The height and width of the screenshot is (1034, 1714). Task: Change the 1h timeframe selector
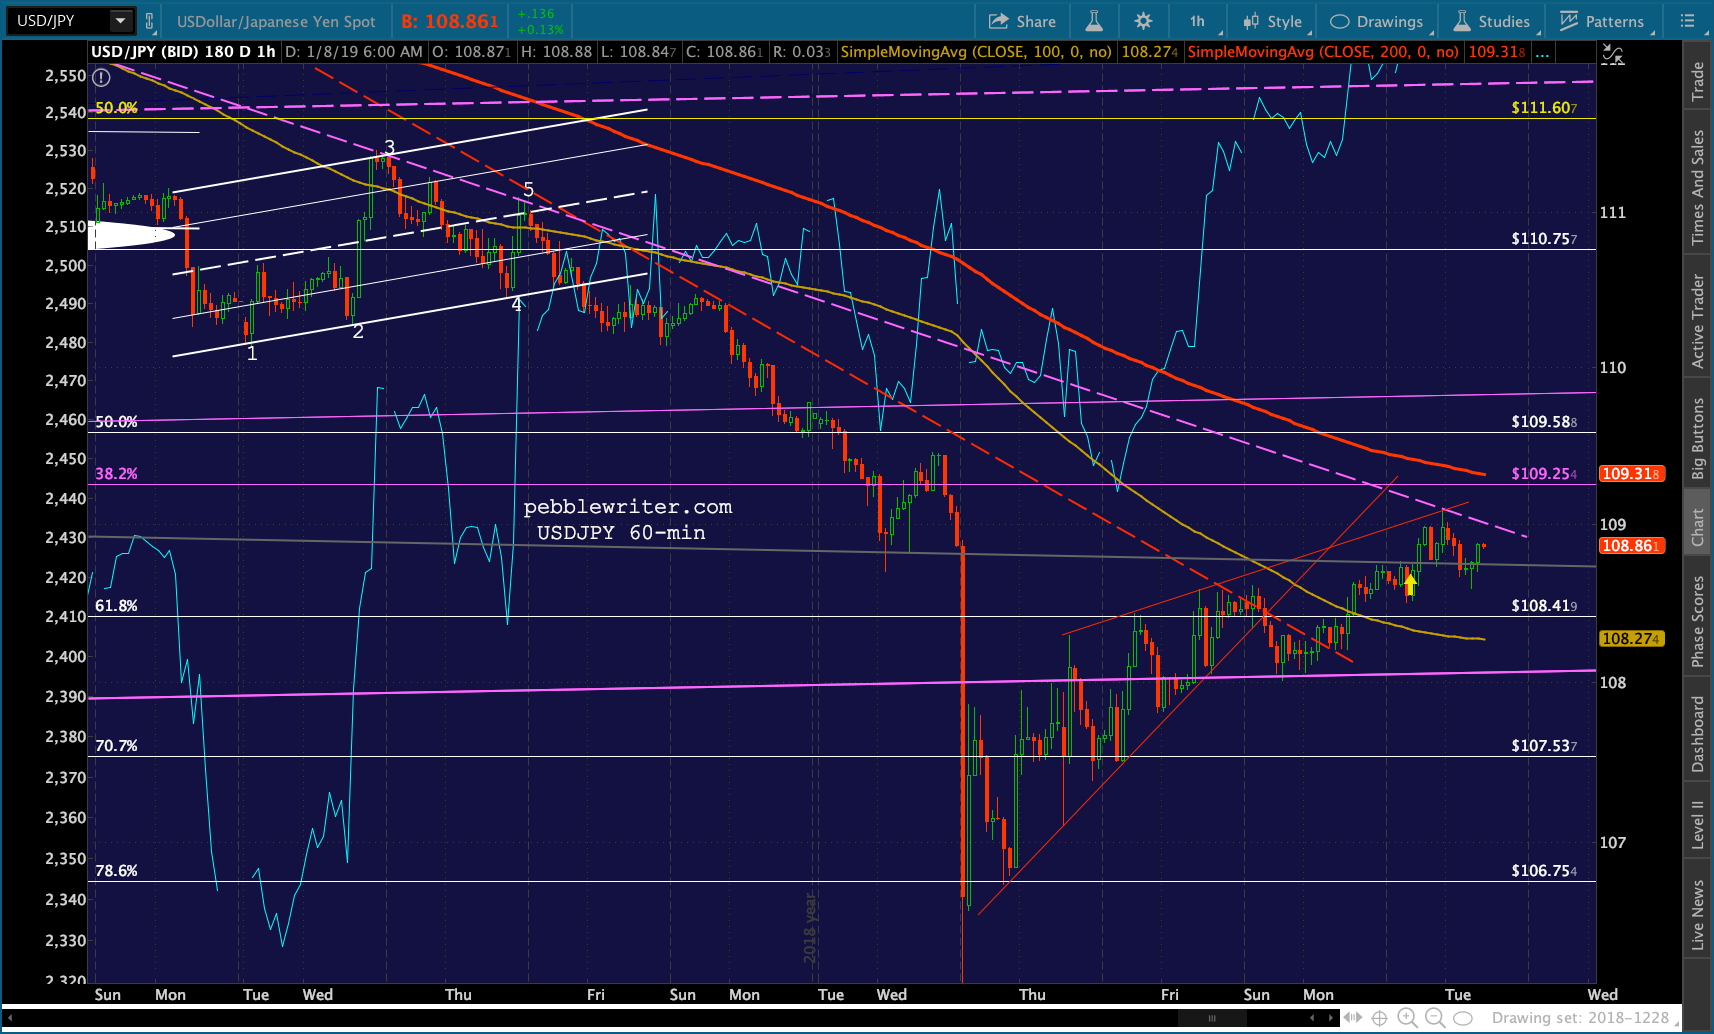tap(1197, 21)
